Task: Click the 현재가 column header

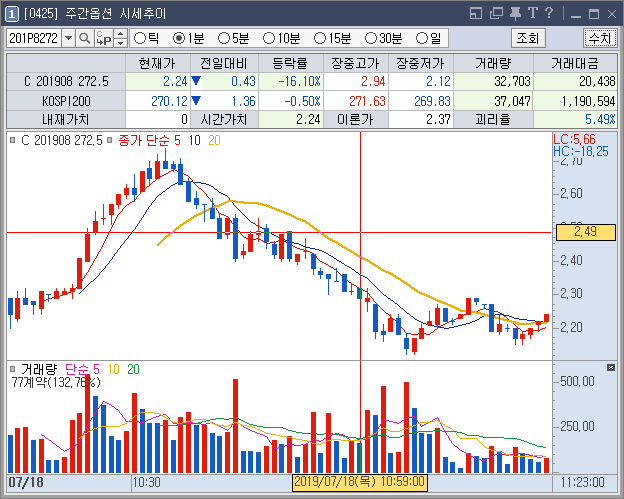Action: [x=157, y=63]
